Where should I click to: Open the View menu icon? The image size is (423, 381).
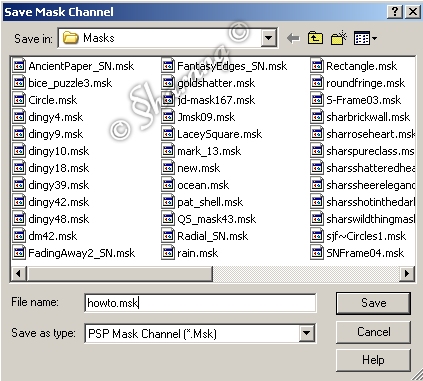[365, 38]
